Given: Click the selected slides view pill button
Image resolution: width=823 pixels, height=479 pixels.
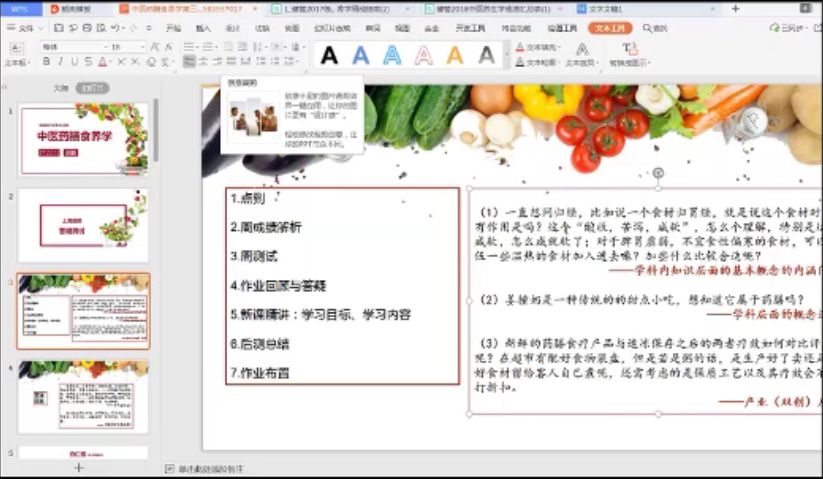Looking at the screenshot, I should (92, 88).
